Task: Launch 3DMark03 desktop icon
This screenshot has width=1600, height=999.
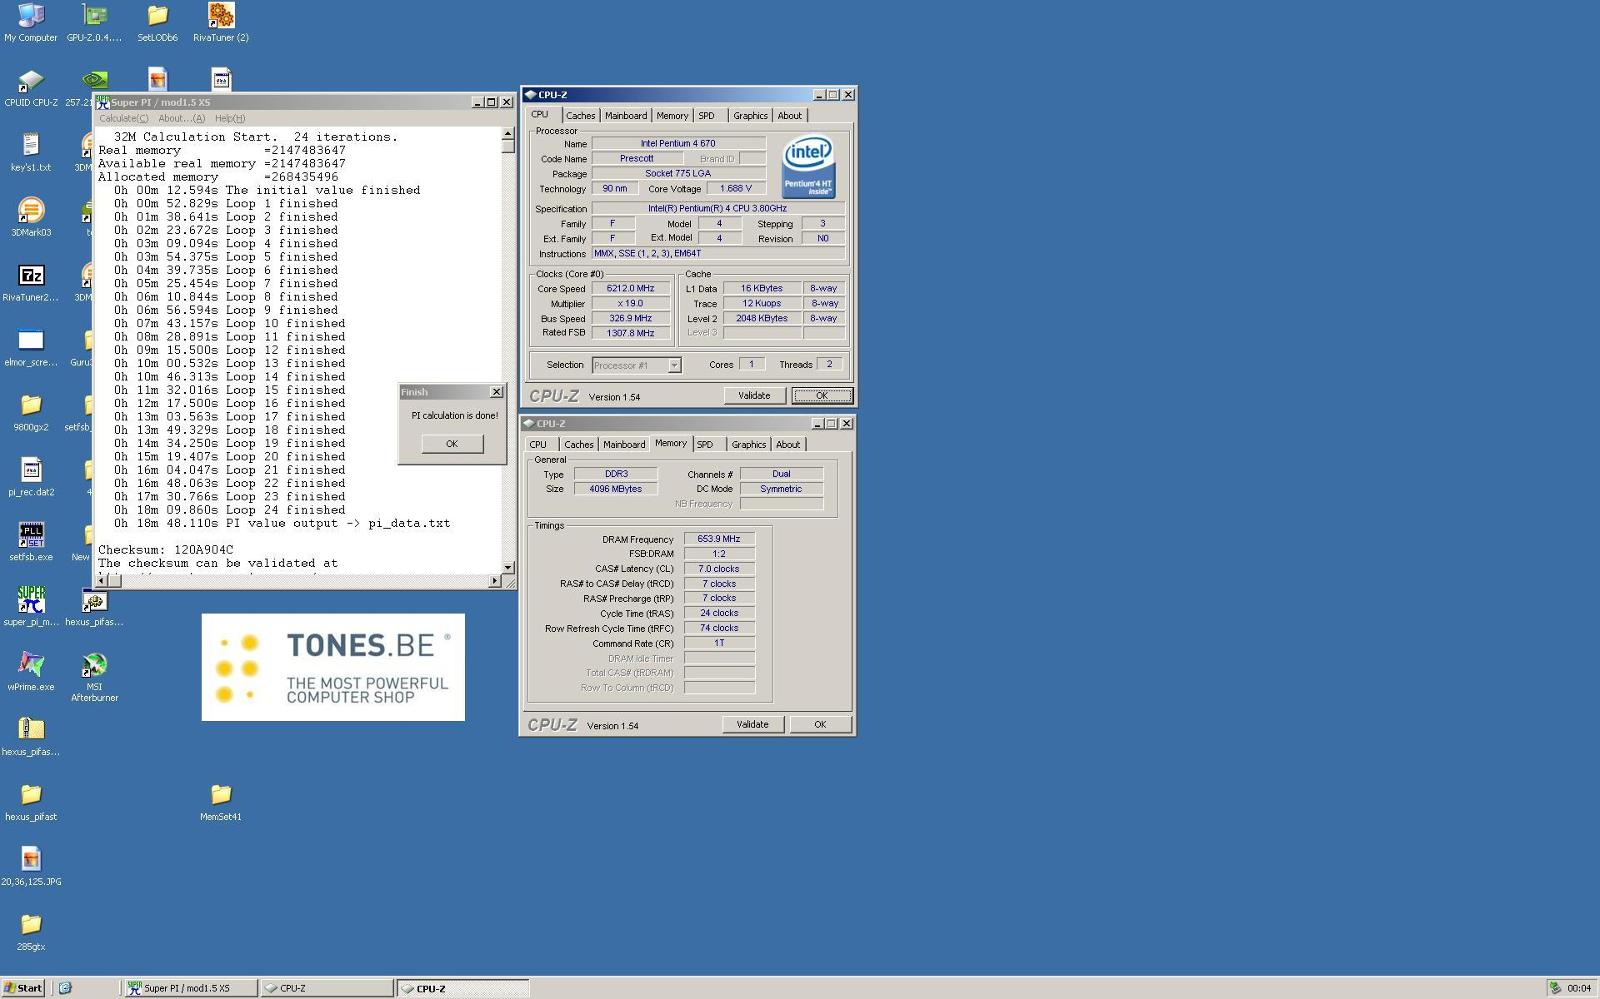Action: 31,217
